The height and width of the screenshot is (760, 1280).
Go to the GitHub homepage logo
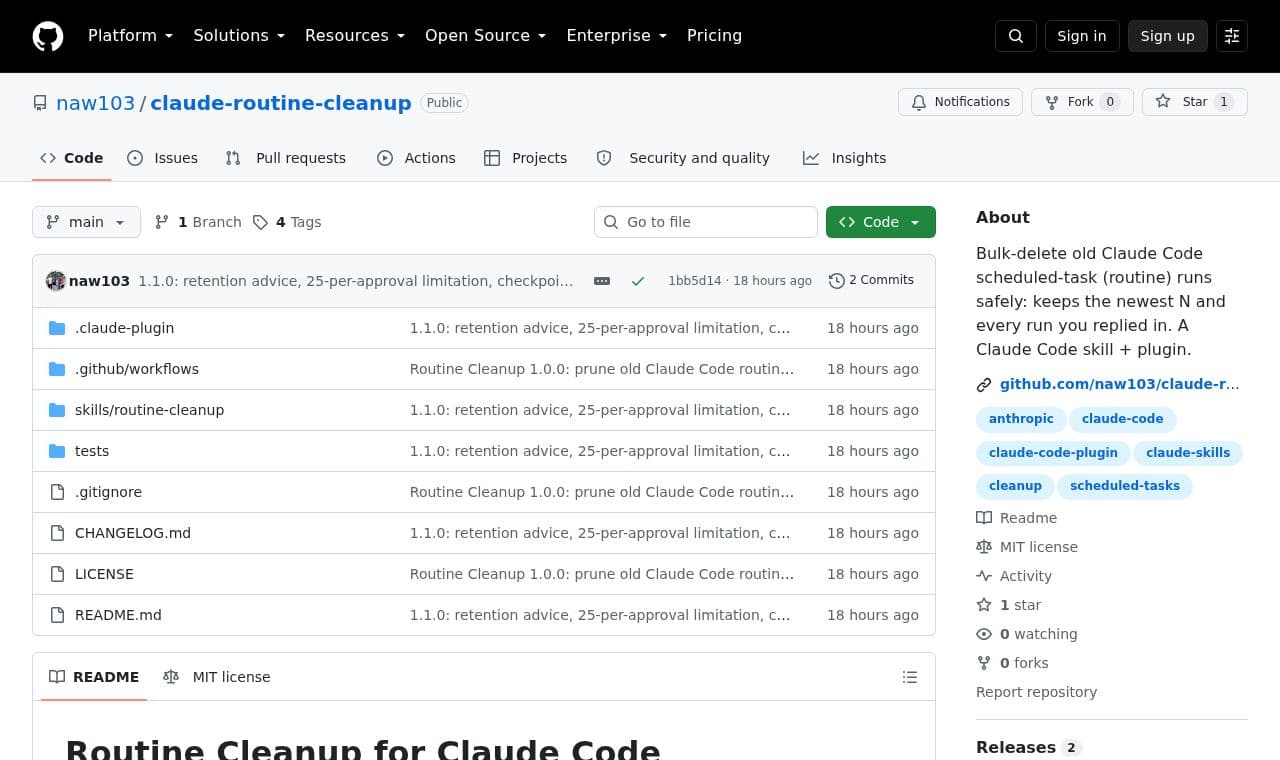click(x=48, y=36)
